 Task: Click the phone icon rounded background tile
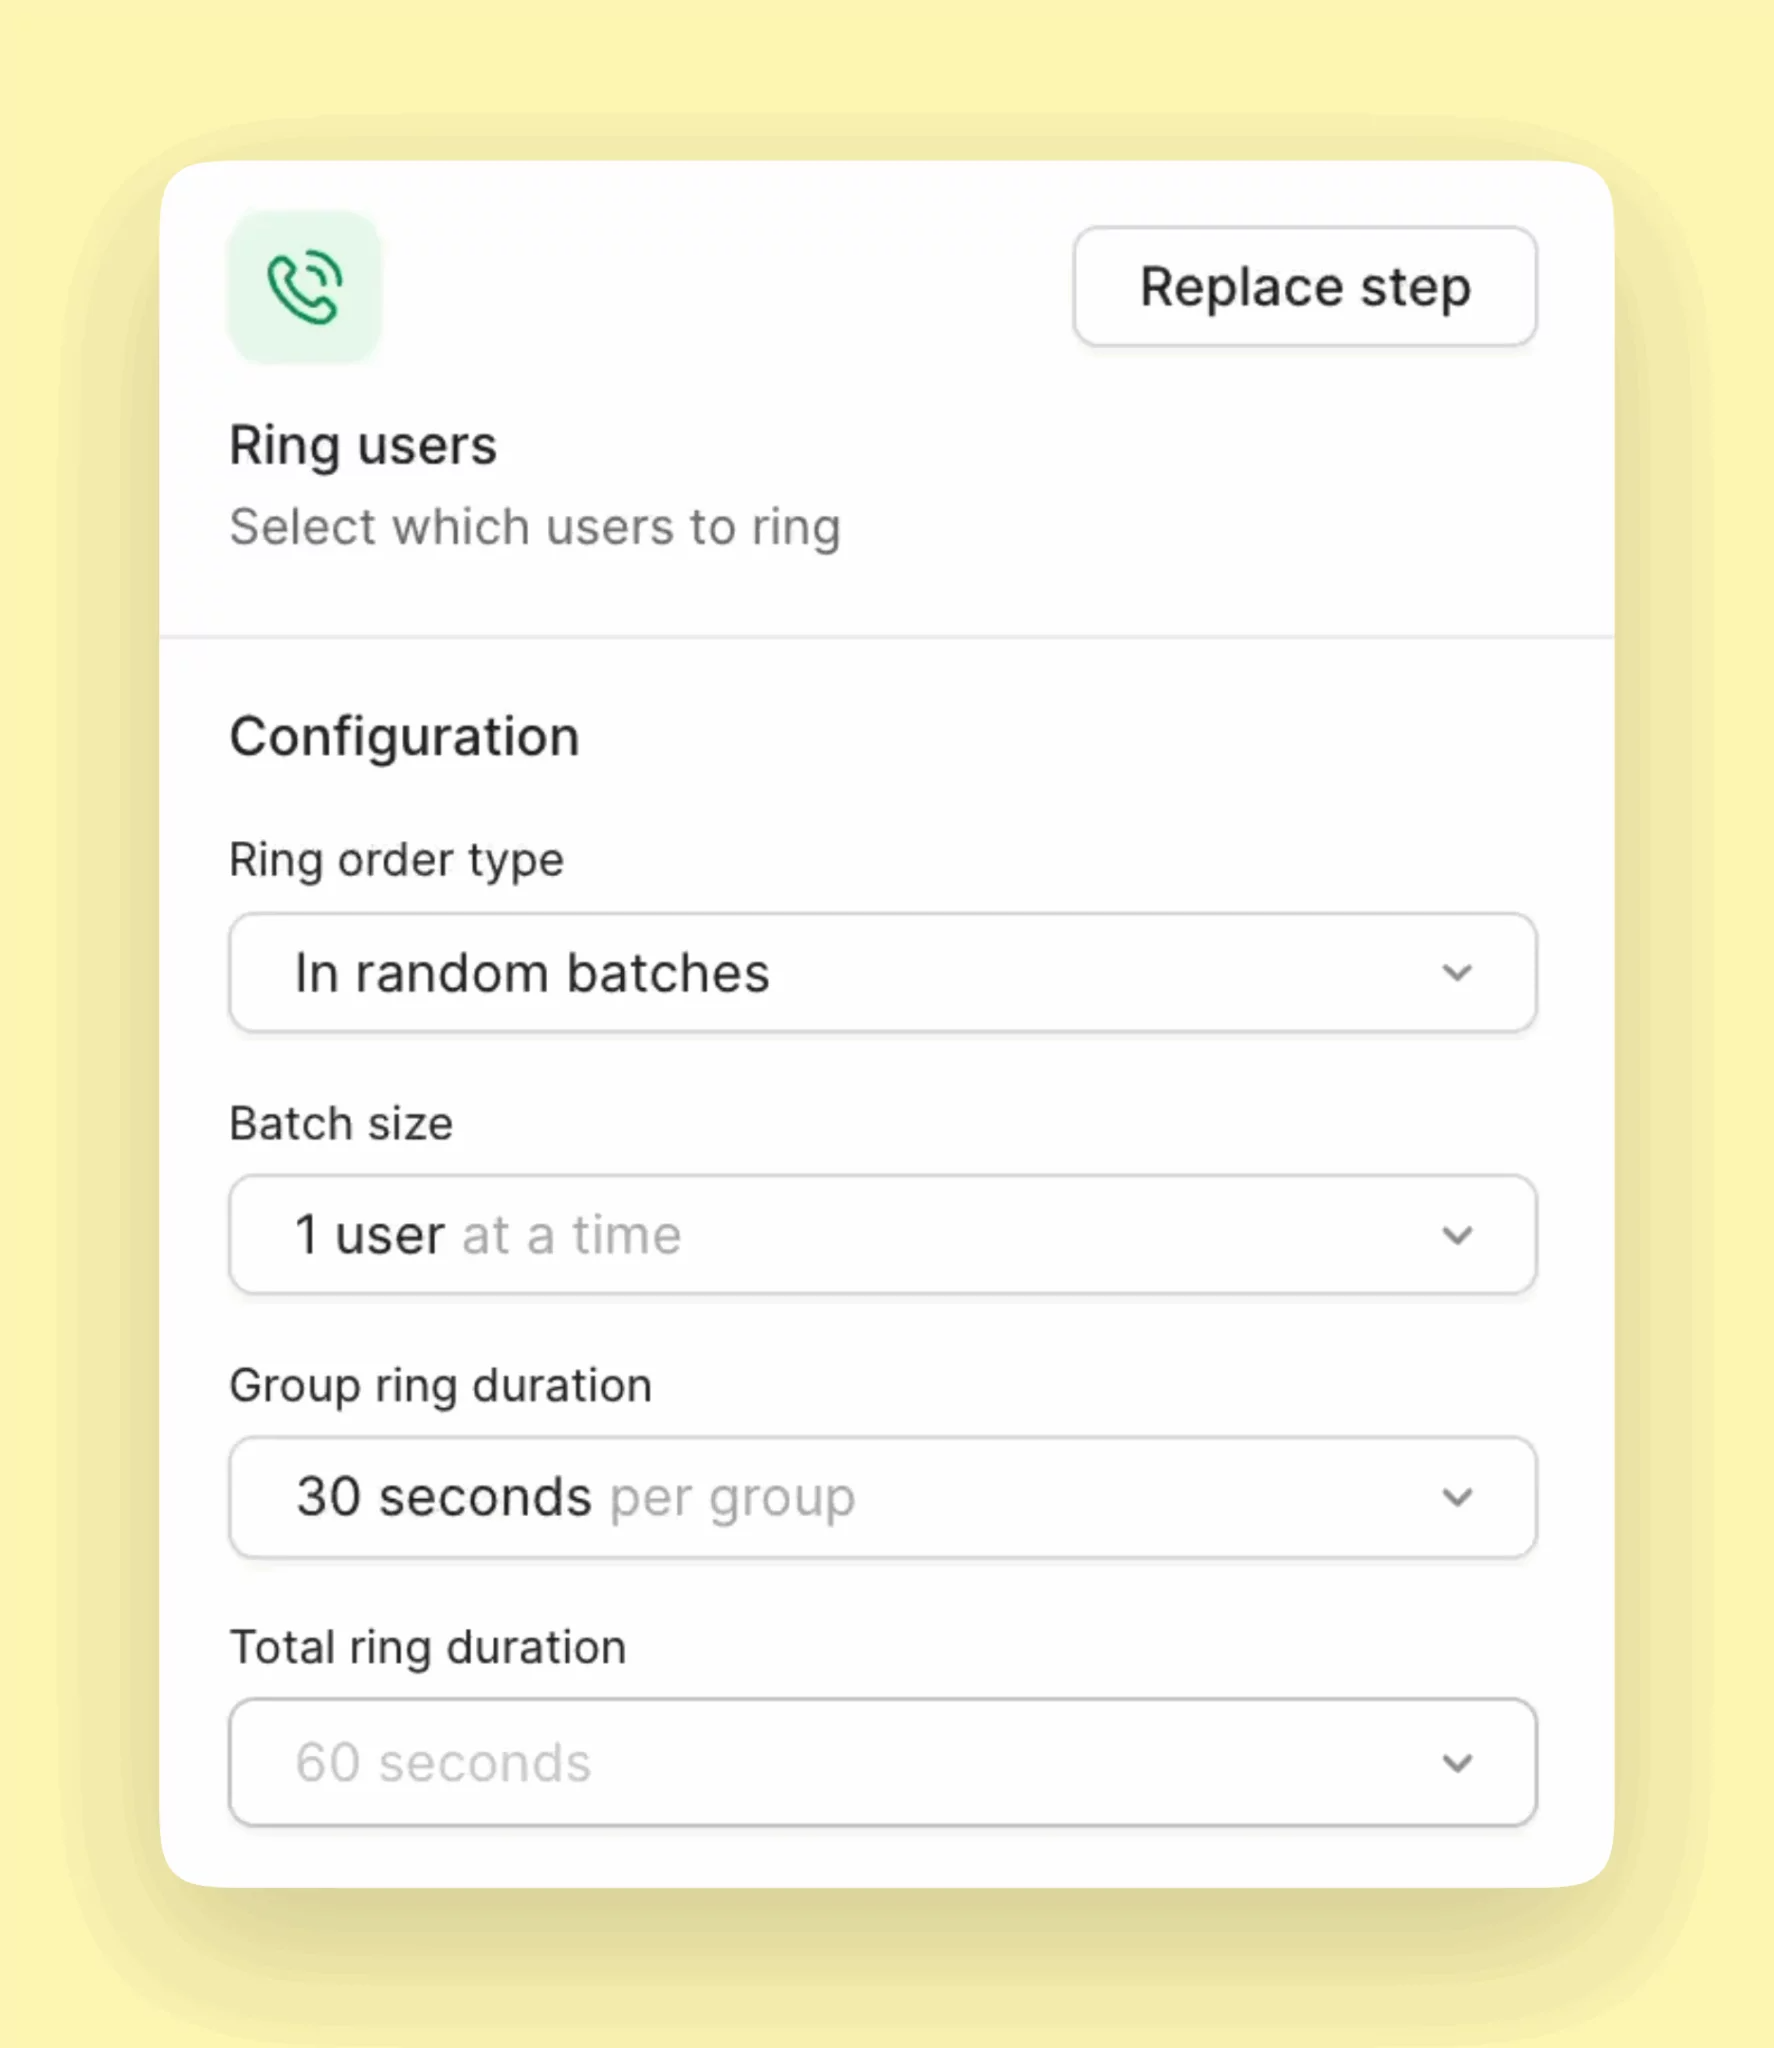tap(305, 287)
